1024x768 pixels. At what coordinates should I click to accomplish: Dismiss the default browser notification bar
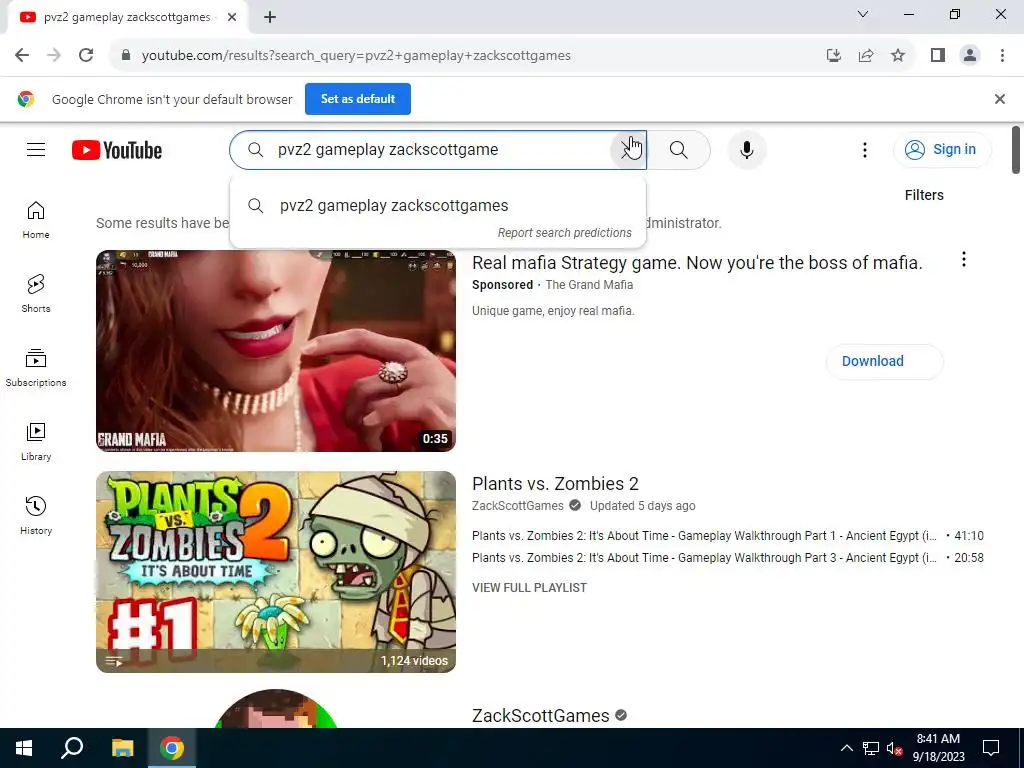click(x=999, y=99)
